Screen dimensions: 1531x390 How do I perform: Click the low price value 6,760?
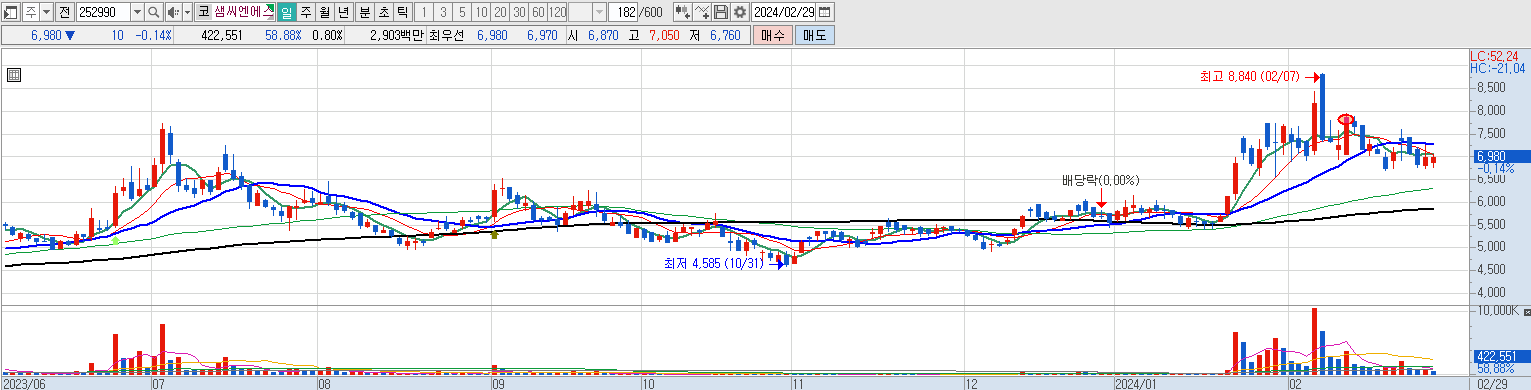coord(725,35)
